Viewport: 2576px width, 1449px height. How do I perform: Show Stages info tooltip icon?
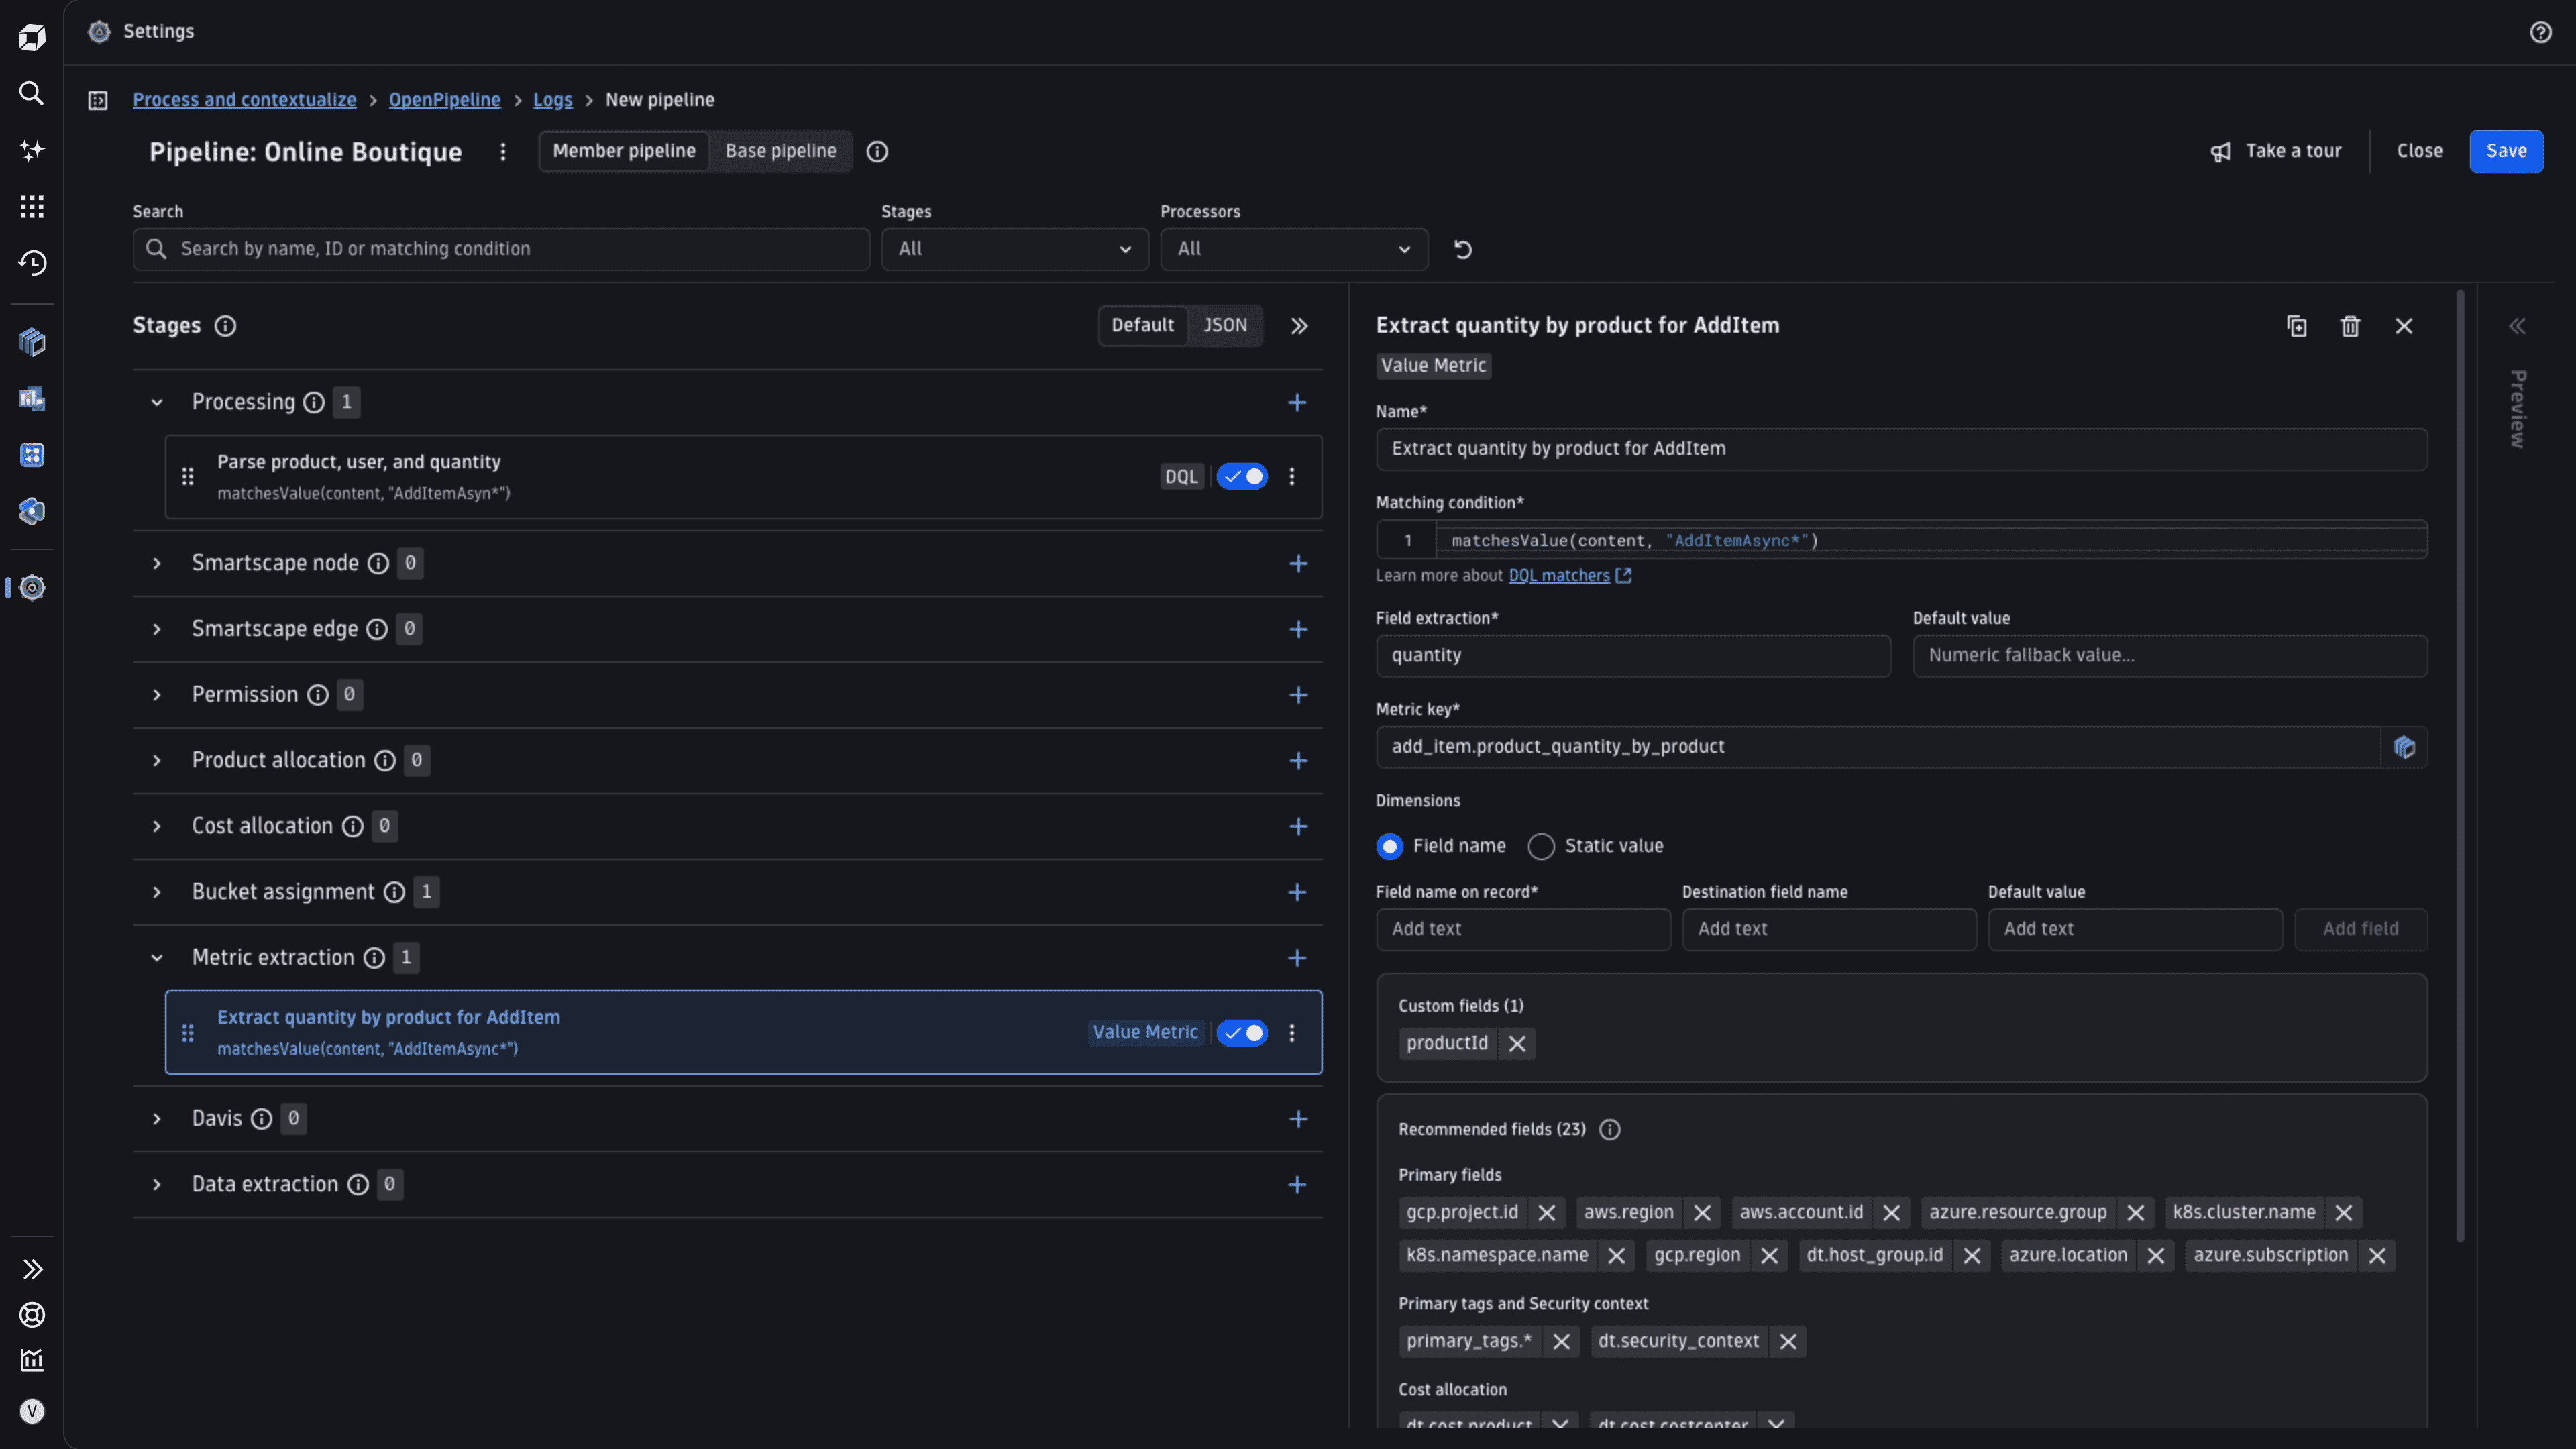pos(226,326)
